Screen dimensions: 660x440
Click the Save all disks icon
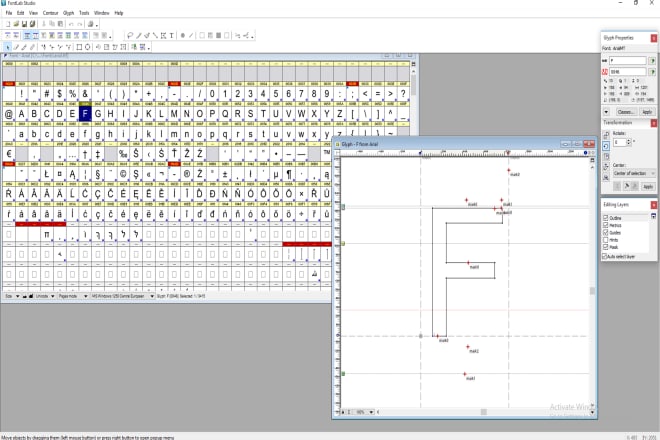click(x=32, y=24)
